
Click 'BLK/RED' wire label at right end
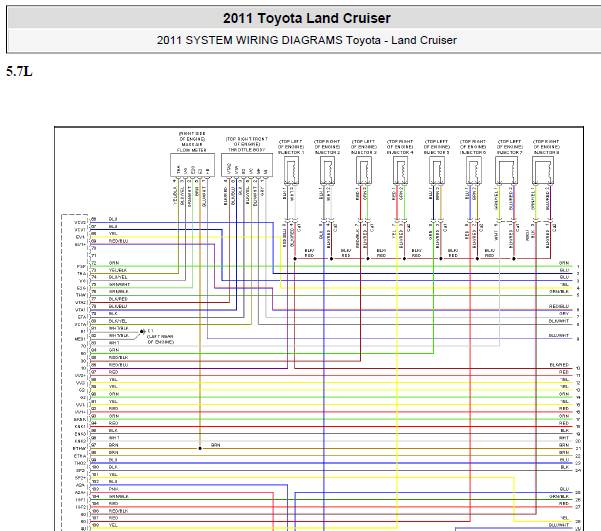[559, 365]
